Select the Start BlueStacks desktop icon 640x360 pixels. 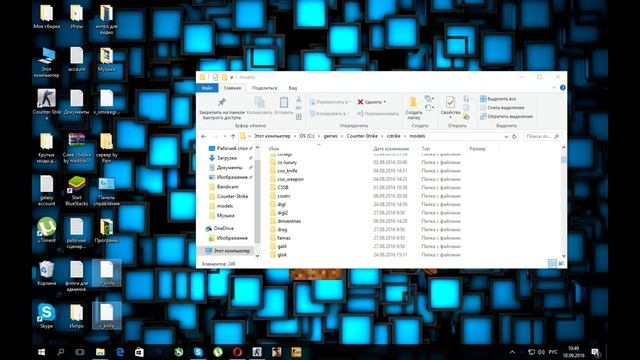click(x=76, y=191)
